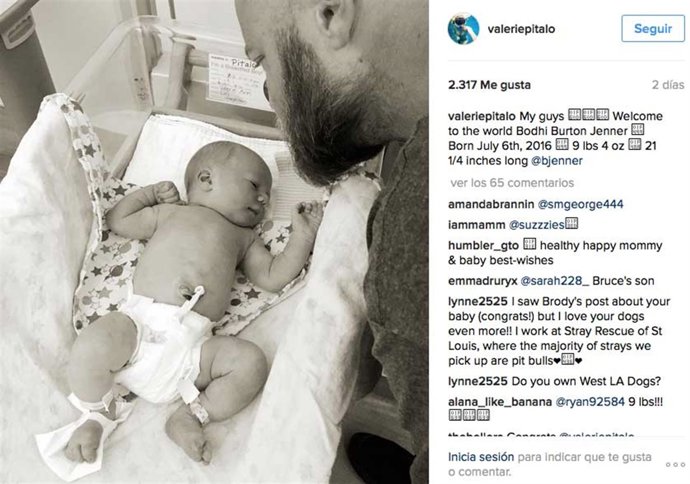Image resolution: width=690 pixels, height=484 pixels.
Task: Visit emmadruryx commenter profile
Action: (x=482, y=281)
